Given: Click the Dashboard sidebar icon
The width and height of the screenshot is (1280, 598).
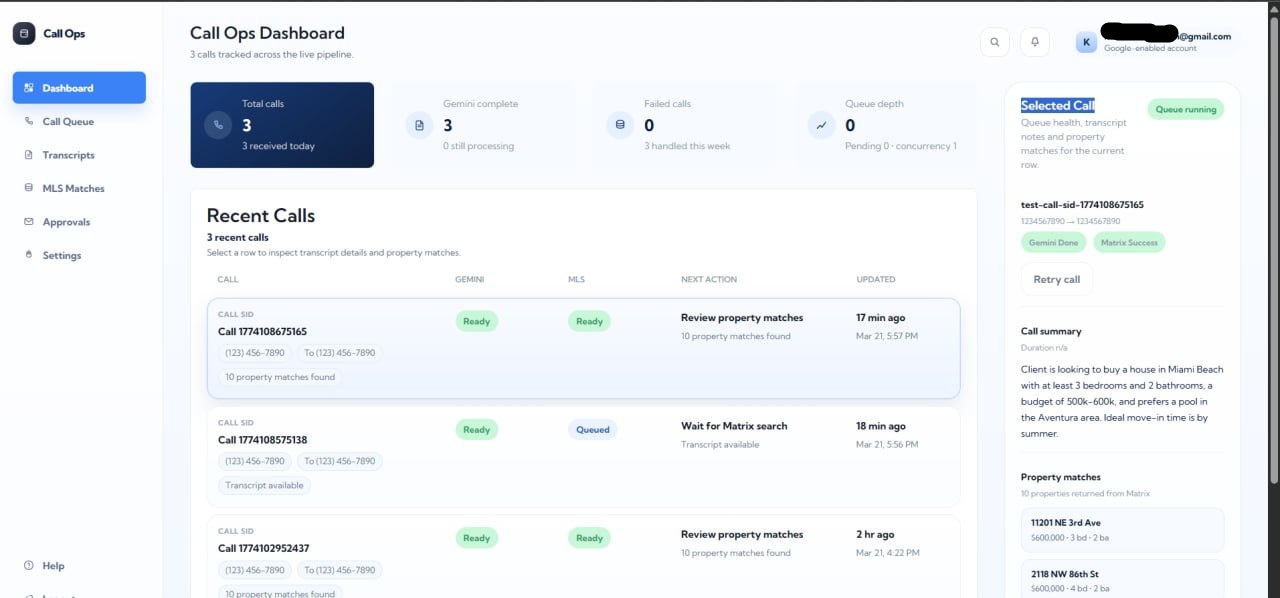Looking at the screenshot, I should (29, 88).
